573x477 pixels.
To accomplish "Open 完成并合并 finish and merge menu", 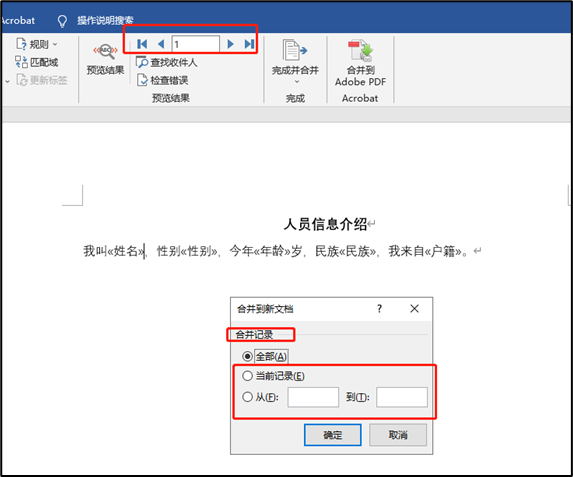I will (x=295, y=61).
